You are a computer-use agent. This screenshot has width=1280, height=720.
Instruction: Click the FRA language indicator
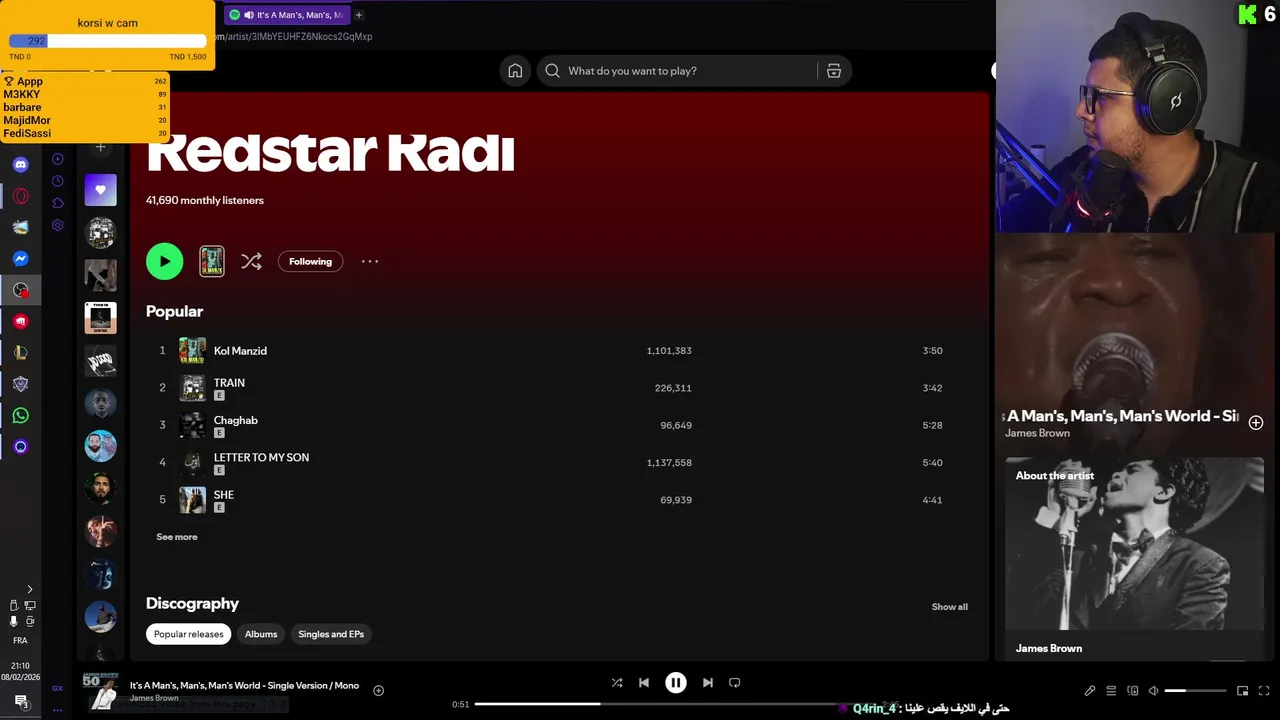tap(20, 641)
